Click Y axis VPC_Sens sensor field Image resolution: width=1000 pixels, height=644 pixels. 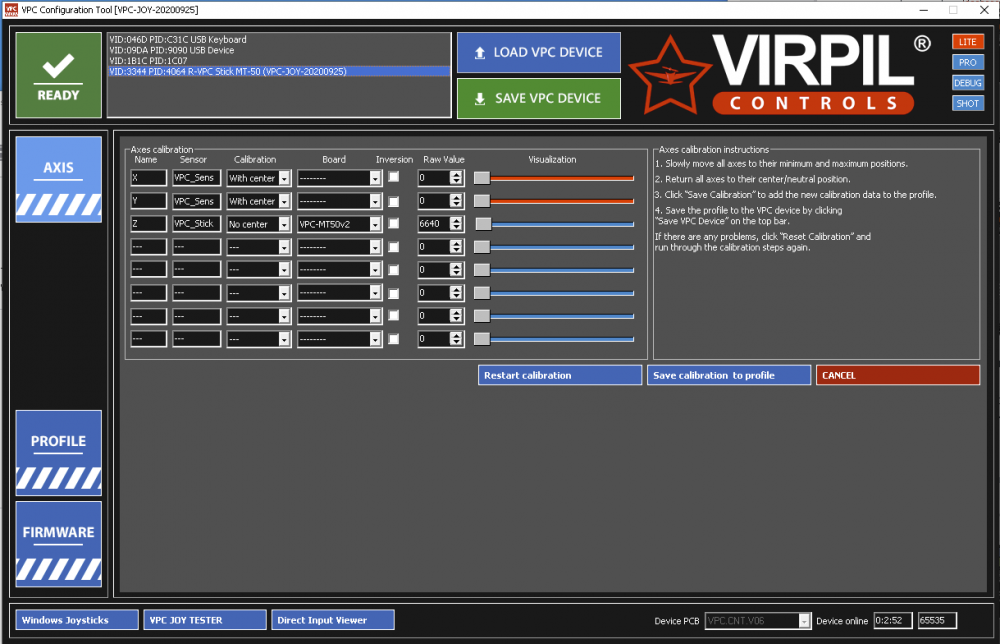click(196, 201)
